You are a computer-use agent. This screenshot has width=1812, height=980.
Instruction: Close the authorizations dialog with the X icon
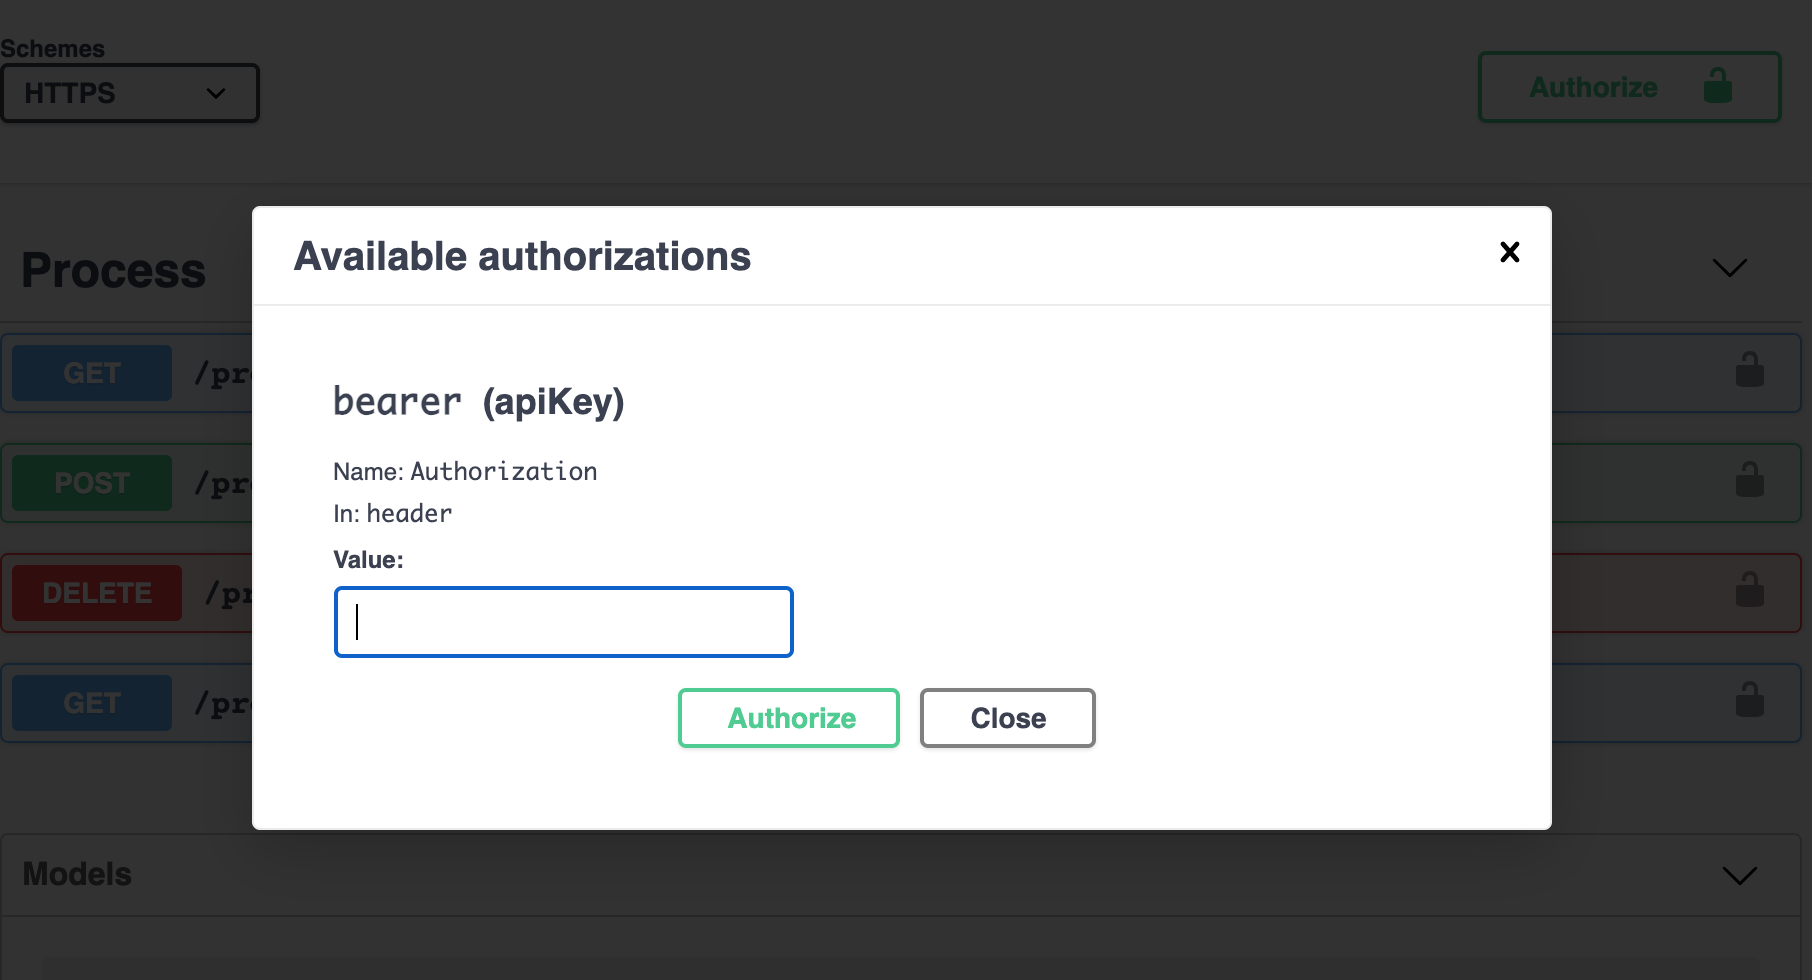point(1509,252)
